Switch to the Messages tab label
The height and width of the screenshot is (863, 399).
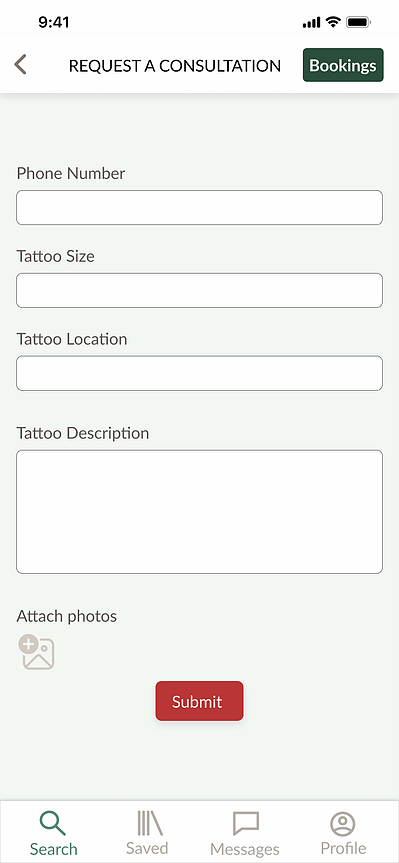(x=245, y=848)
